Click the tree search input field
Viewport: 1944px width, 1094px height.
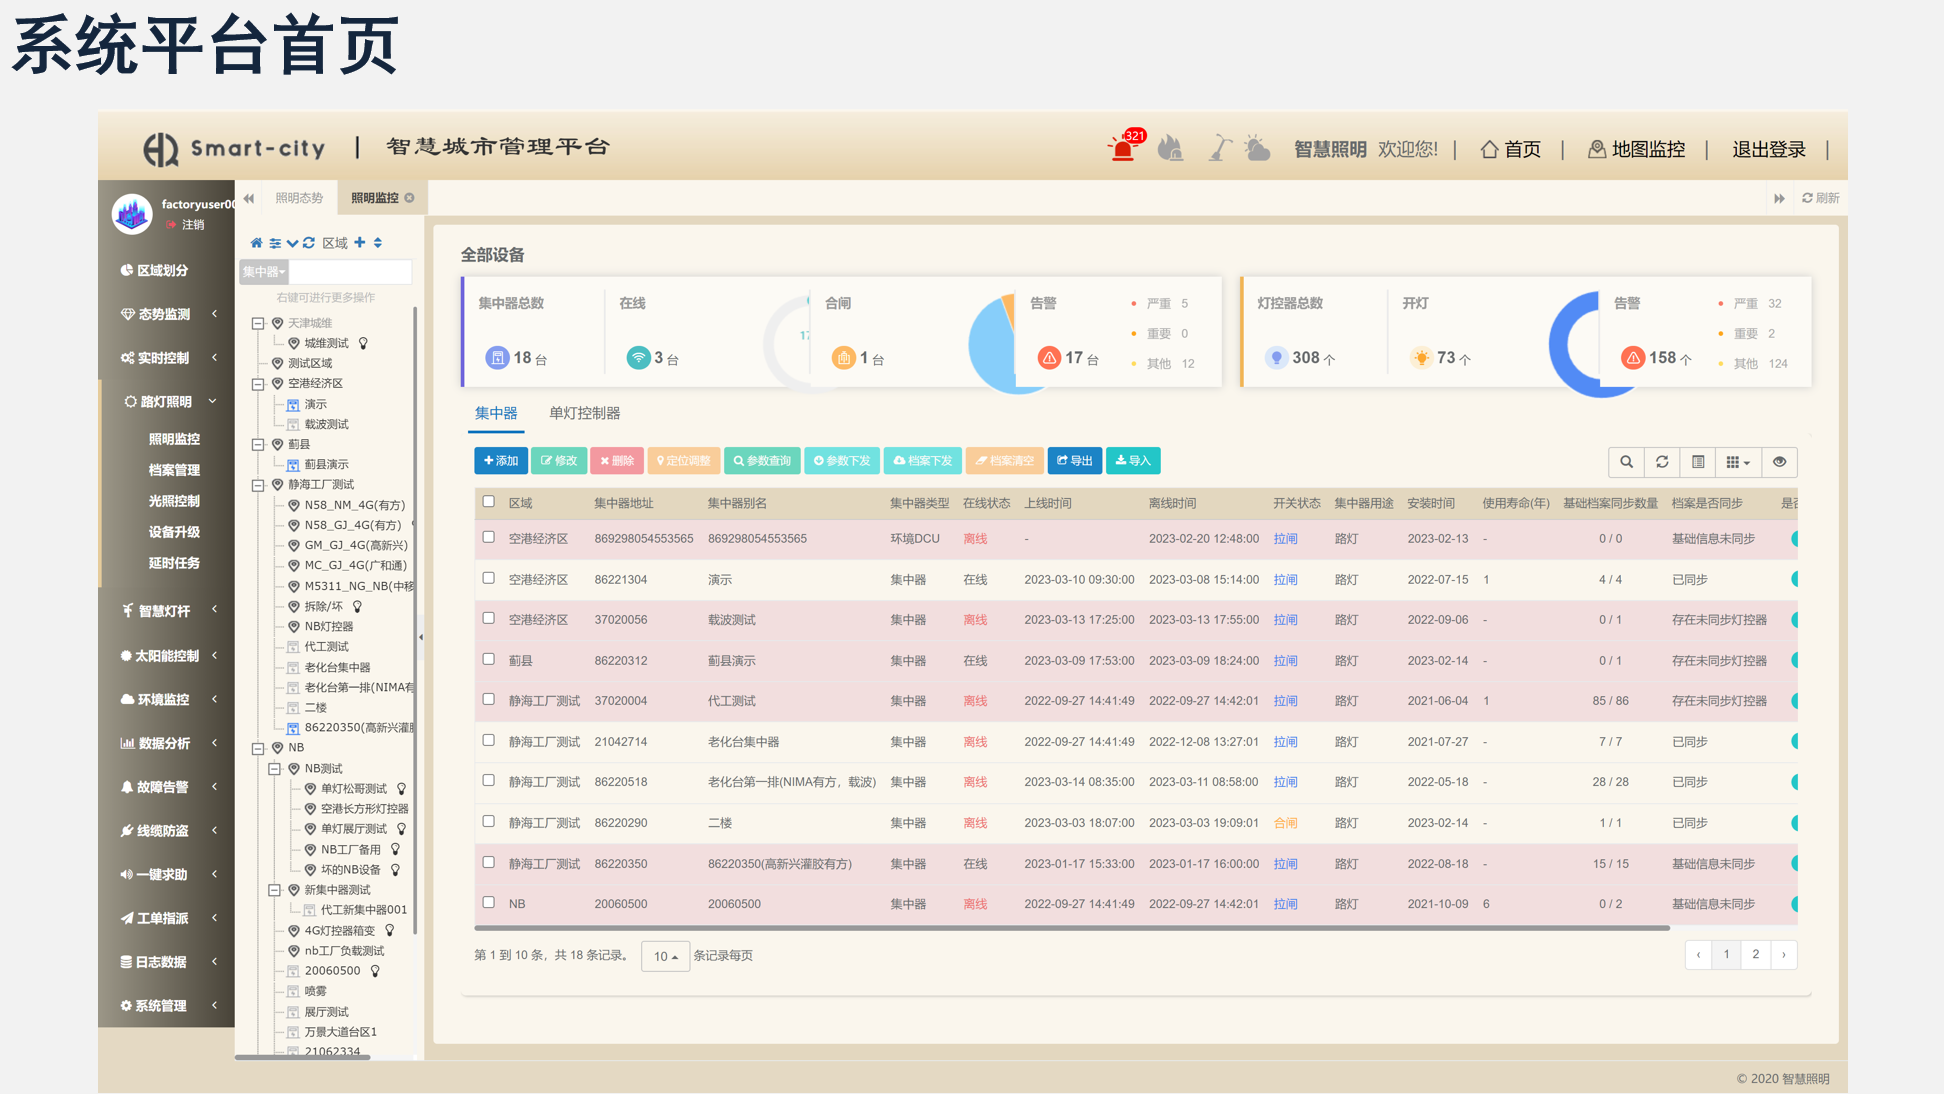click(x=351, y=272)
